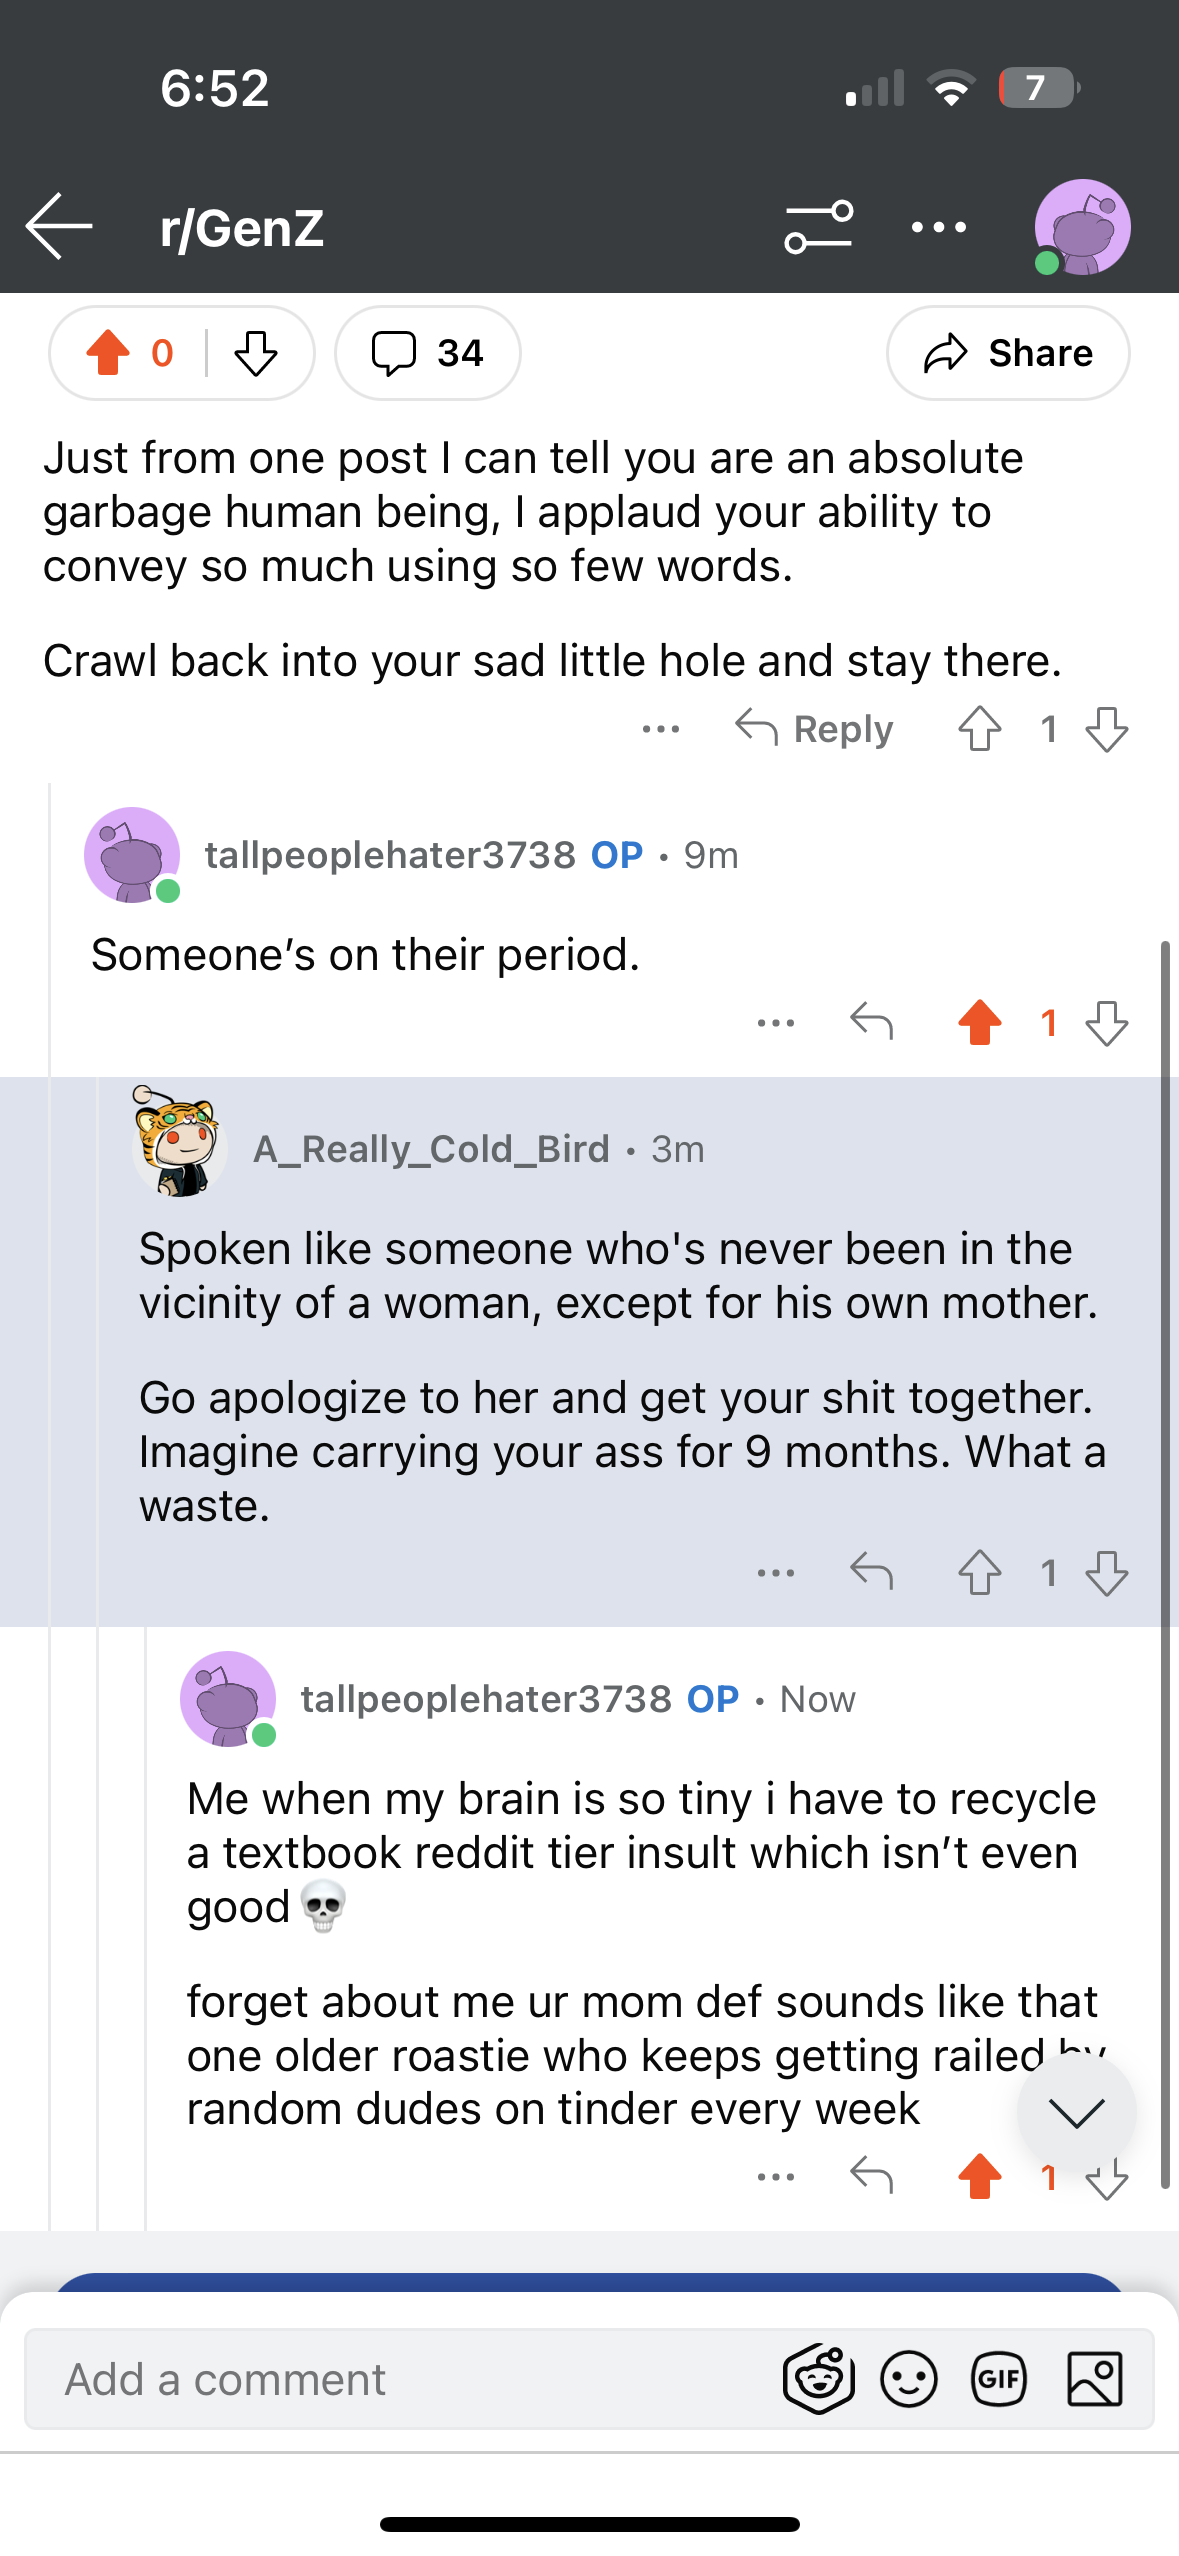This screenshot has width=1179, height=2556.
Task: Collapse thread via tallpeoplehater3738 Now comment header
Action: point(578,1699)
